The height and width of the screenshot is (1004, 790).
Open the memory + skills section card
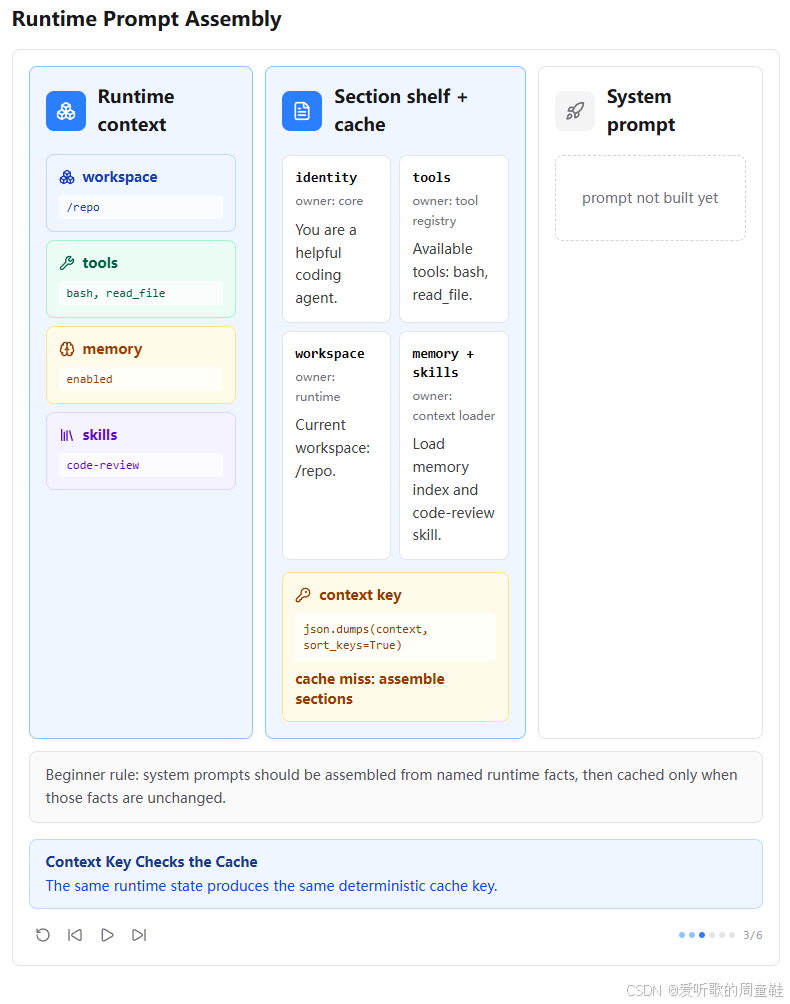pyautogui.click(x=454, y=445)
